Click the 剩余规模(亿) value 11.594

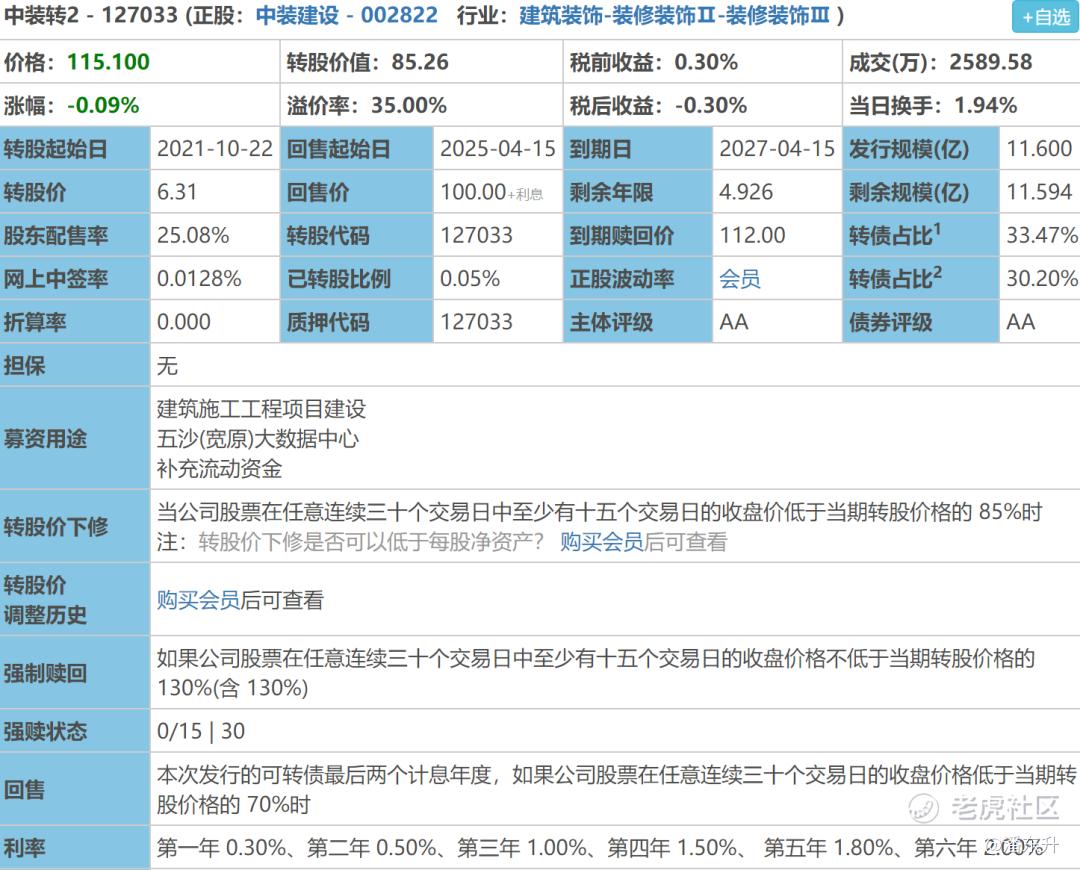(1039, 192)
